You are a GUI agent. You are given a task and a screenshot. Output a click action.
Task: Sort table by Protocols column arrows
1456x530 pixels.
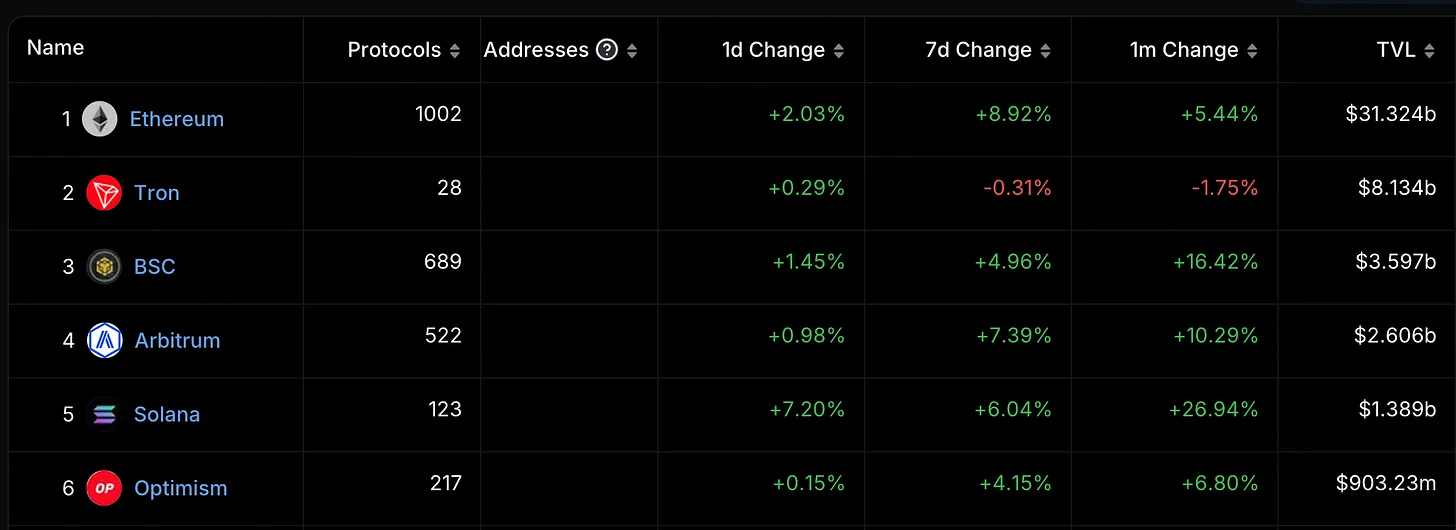[x=455, y=51]
